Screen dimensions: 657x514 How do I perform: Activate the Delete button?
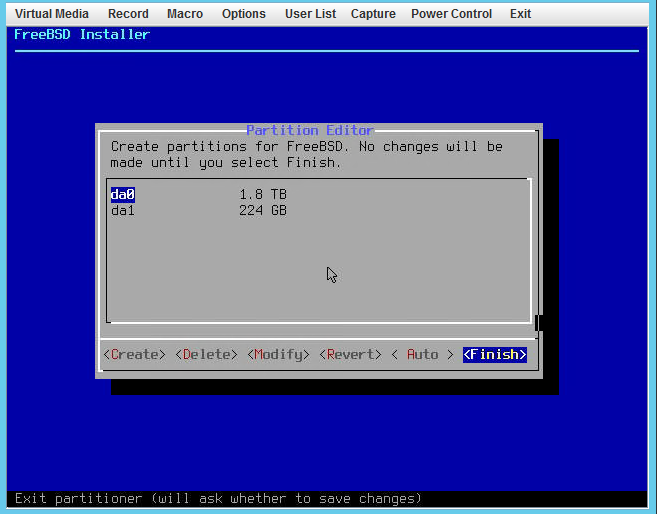[x=207, y=354]
